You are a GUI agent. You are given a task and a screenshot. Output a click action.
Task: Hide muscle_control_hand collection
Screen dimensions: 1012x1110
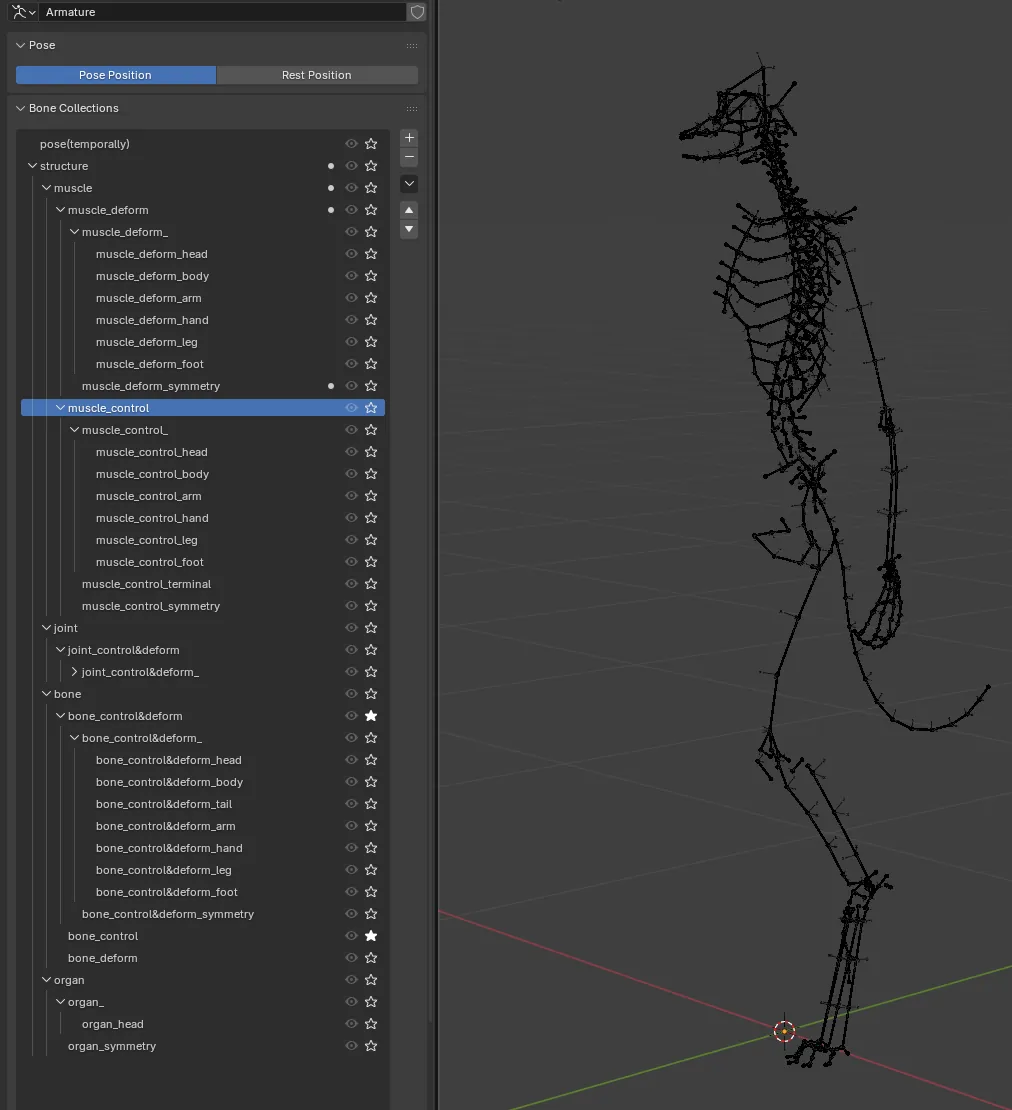351,517
